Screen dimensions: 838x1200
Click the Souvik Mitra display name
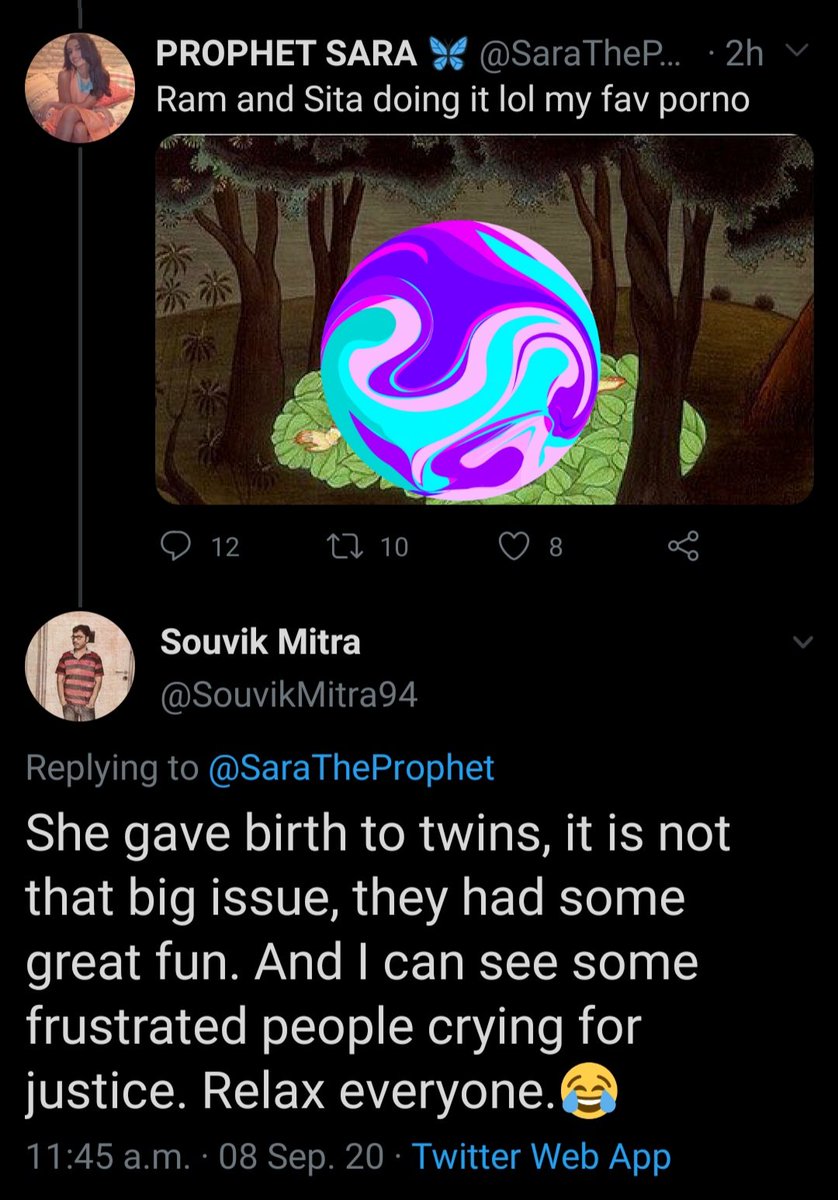pyautogui.click(x=260, y=642)
